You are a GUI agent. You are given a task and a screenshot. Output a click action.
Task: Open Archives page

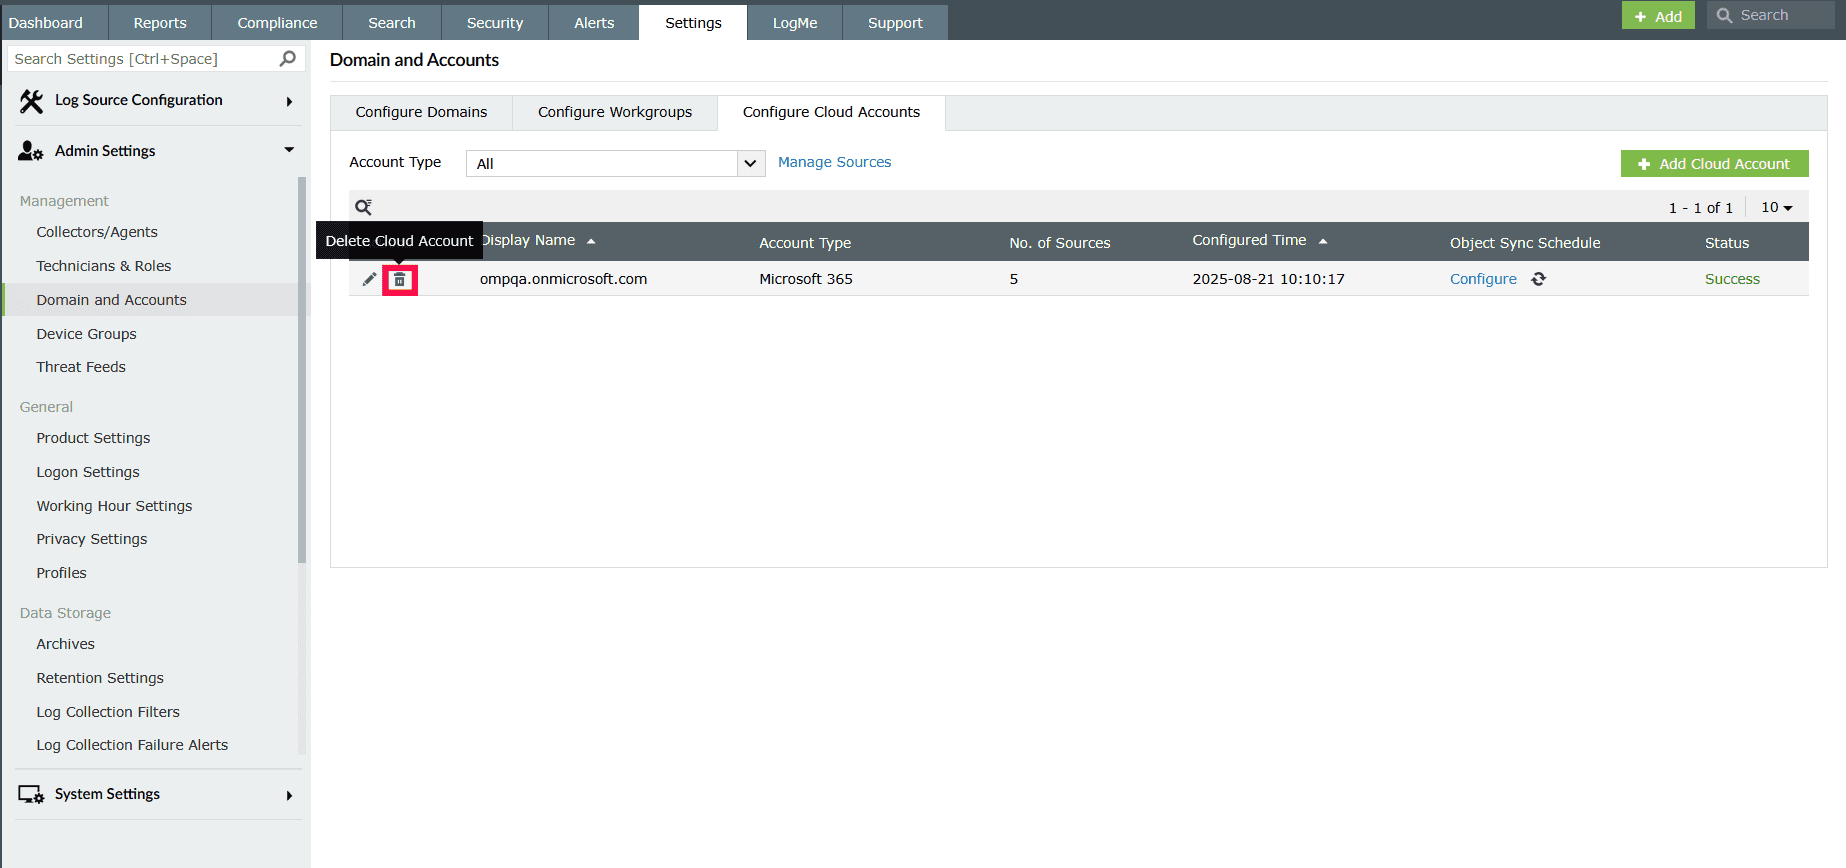point(65,644)
